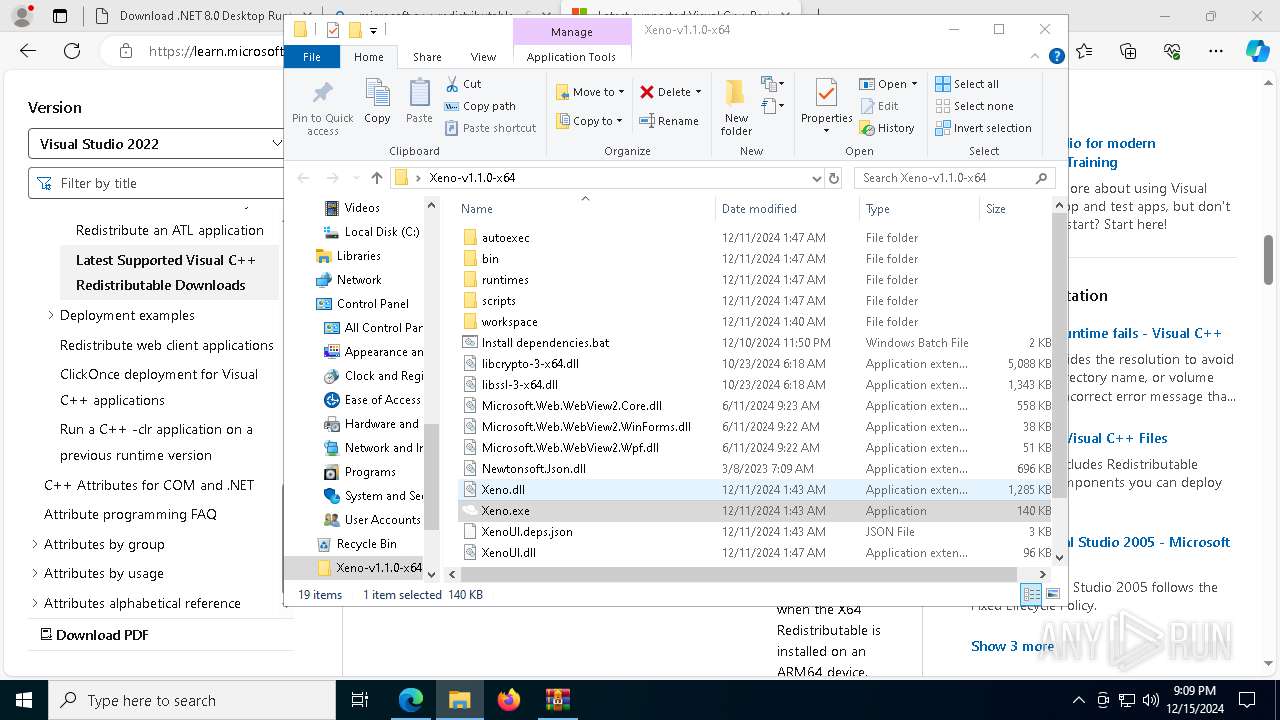Select Newtonsoft.Json.dll file
1280x720 pixels.
(533, 469)
